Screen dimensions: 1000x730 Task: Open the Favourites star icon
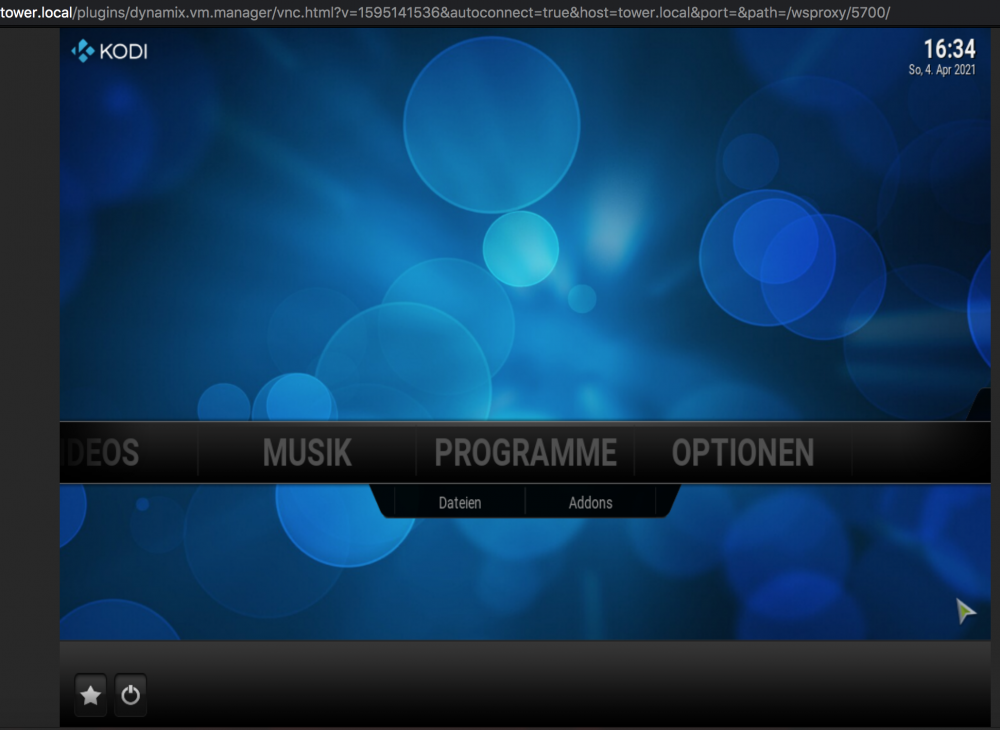click(x=91, y=695)
